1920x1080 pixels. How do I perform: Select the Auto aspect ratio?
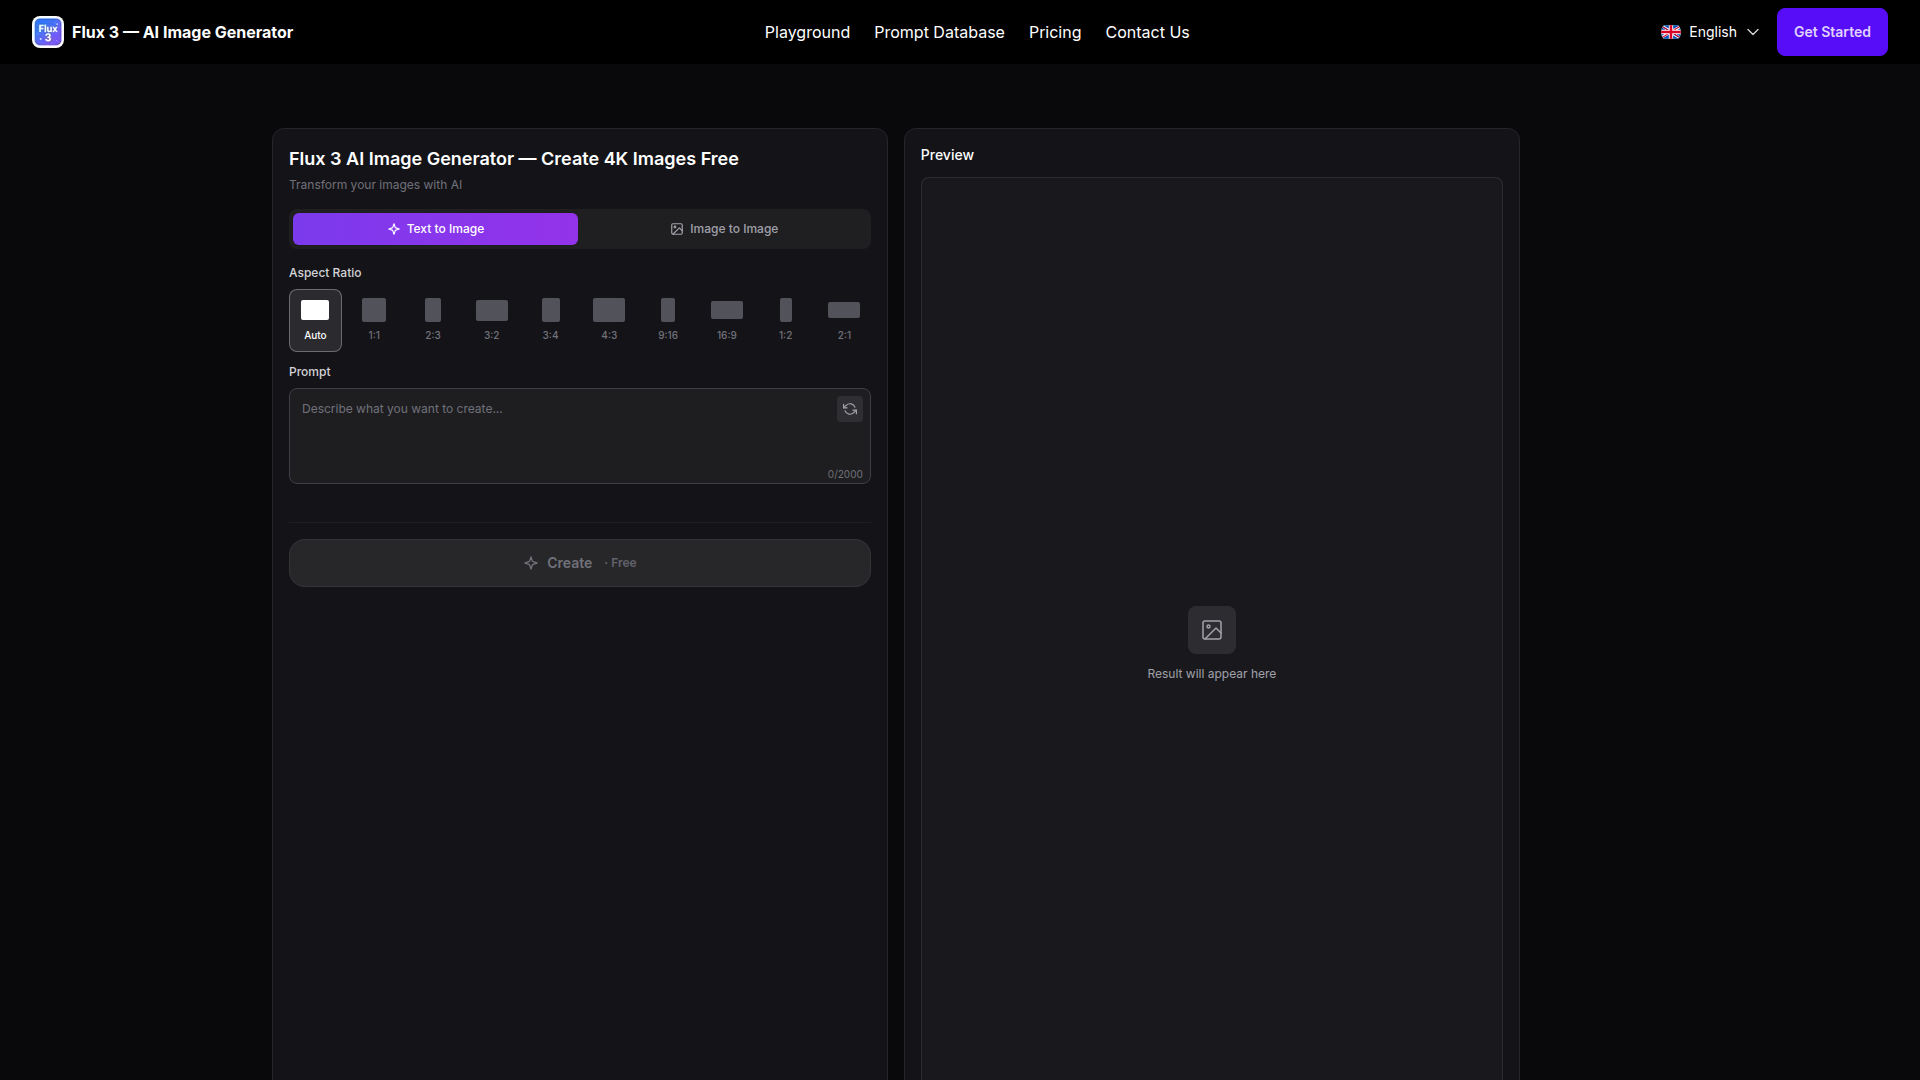coord(315,320)
